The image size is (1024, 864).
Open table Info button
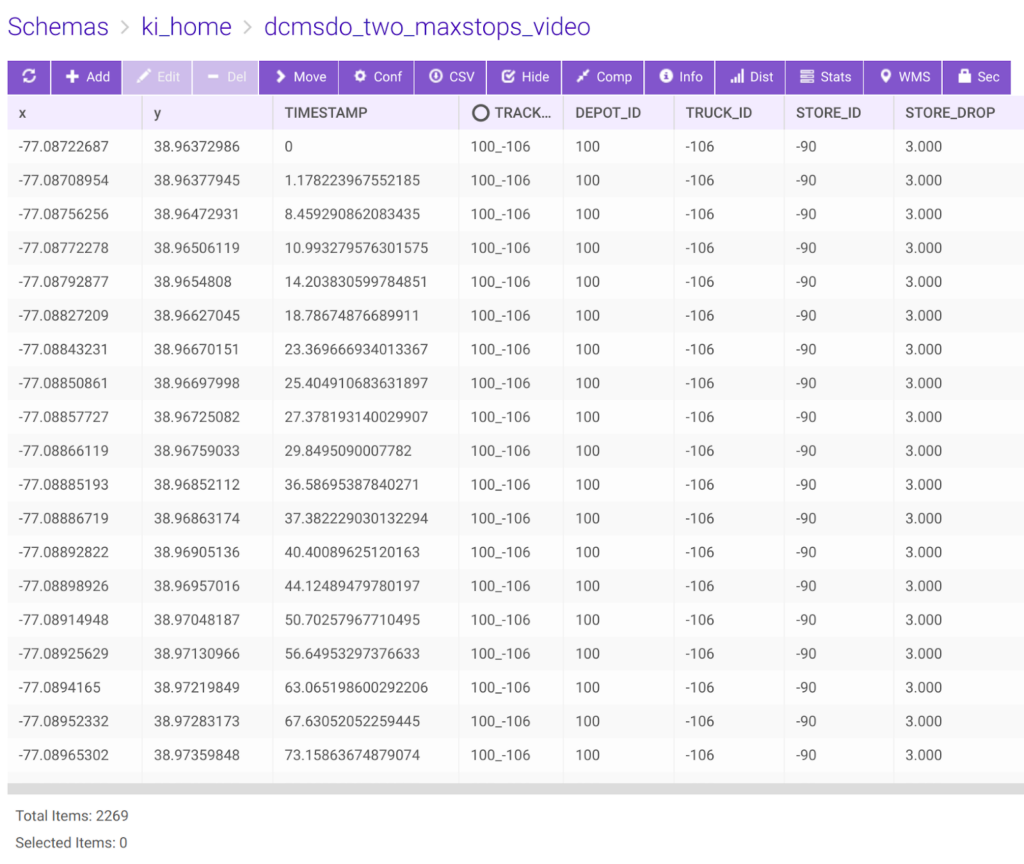pyautogui.click(x=680, y=77)
